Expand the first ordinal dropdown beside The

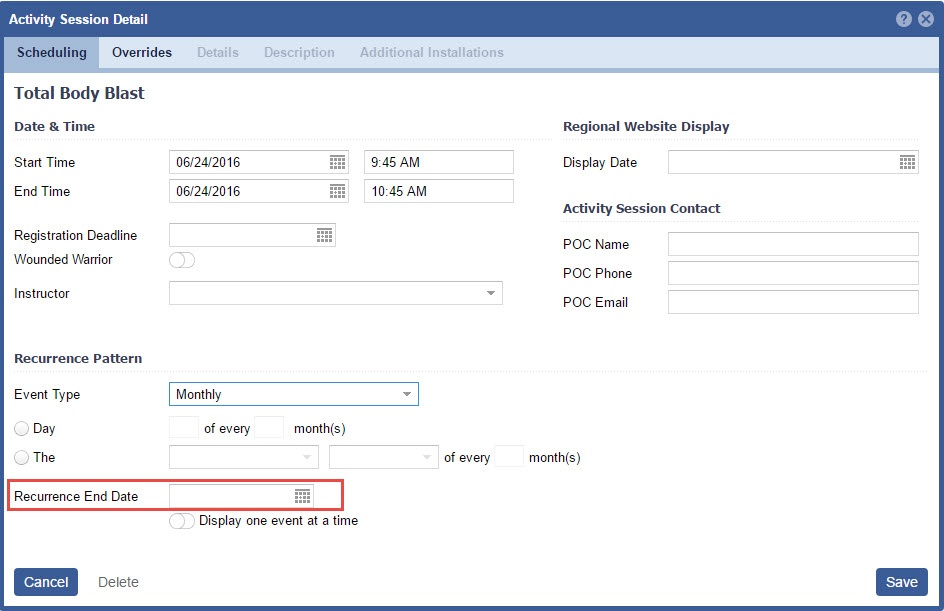click(x=306, y=457)
